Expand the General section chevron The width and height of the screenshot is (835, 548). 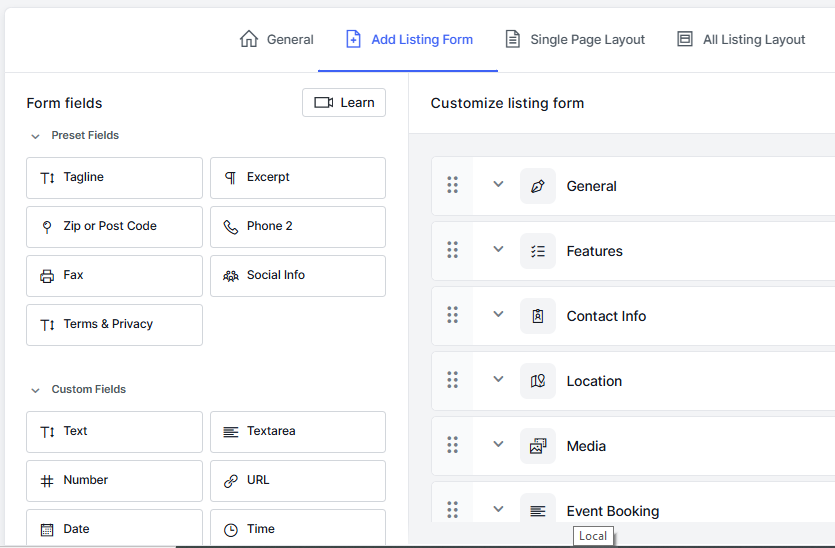pyautogui.click(x=498, y=184)
